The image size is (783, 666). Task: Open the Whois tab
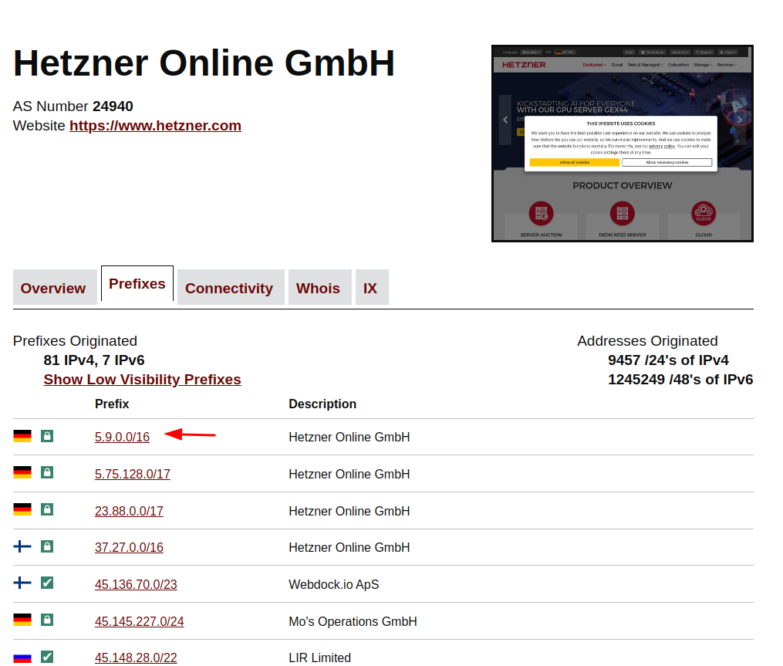point(320,288)
